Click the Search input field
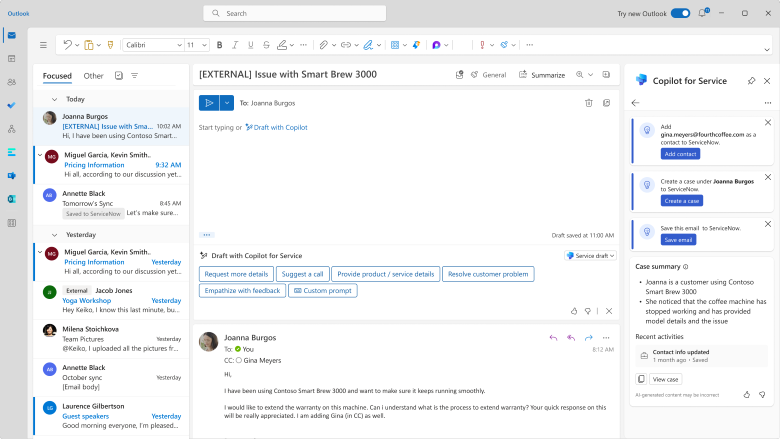Viewport: 780px width, 439px height. 294,13
